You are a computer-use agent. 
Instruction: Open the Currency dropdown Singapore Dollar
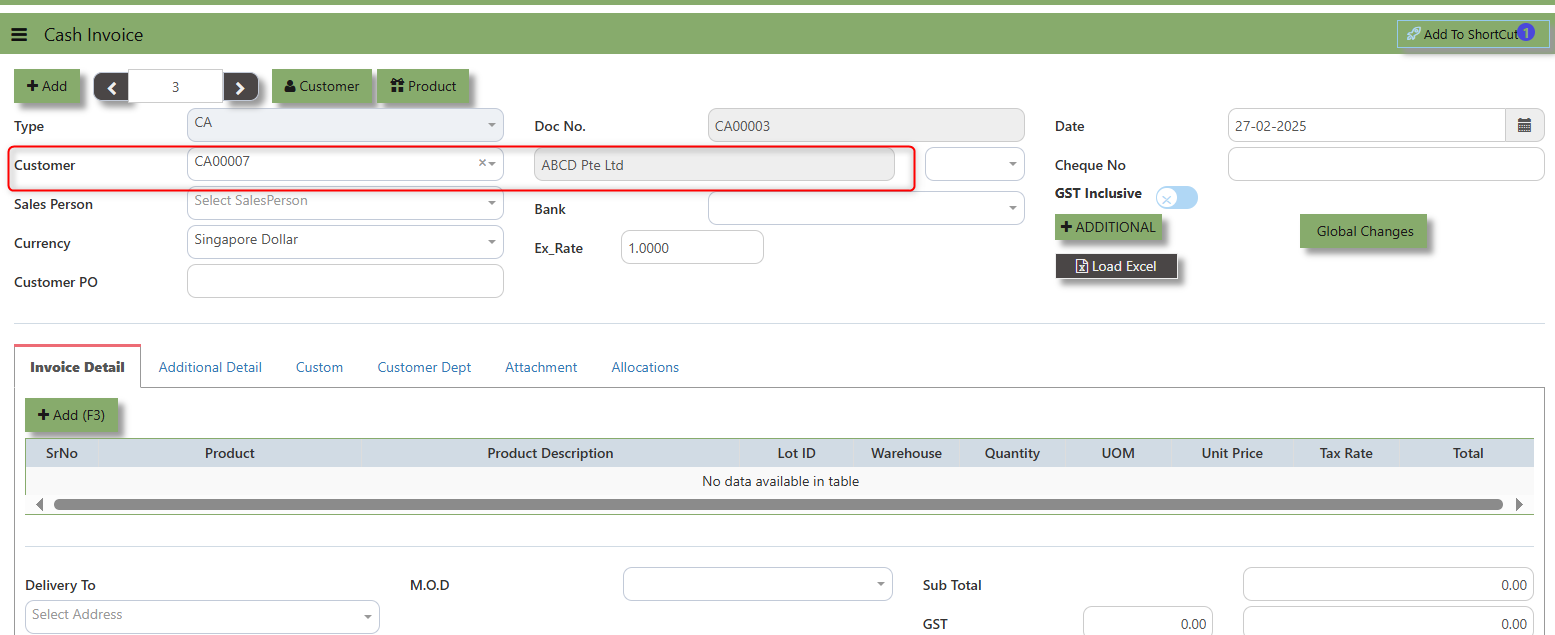tap(345, 241)
